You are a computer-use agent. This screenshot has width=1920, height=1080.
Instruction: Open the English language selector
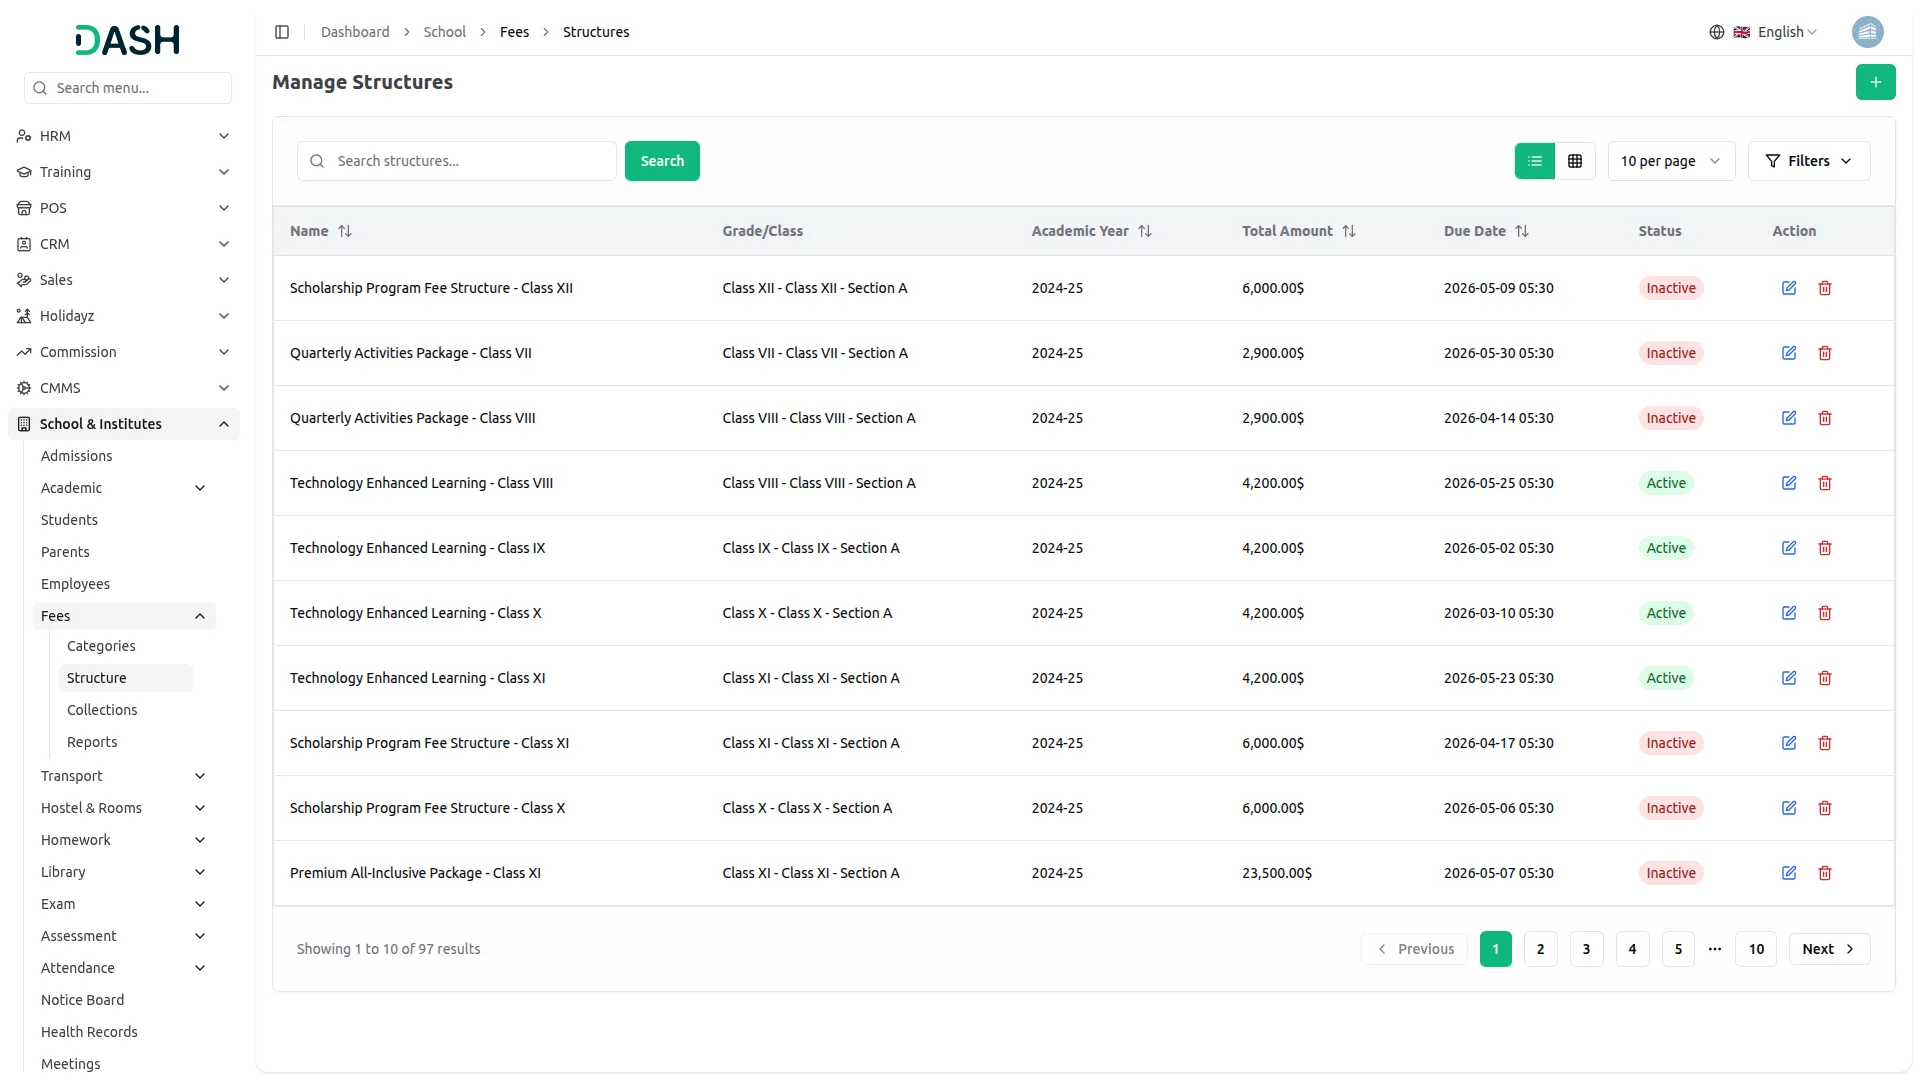[x=1763, y=32]
